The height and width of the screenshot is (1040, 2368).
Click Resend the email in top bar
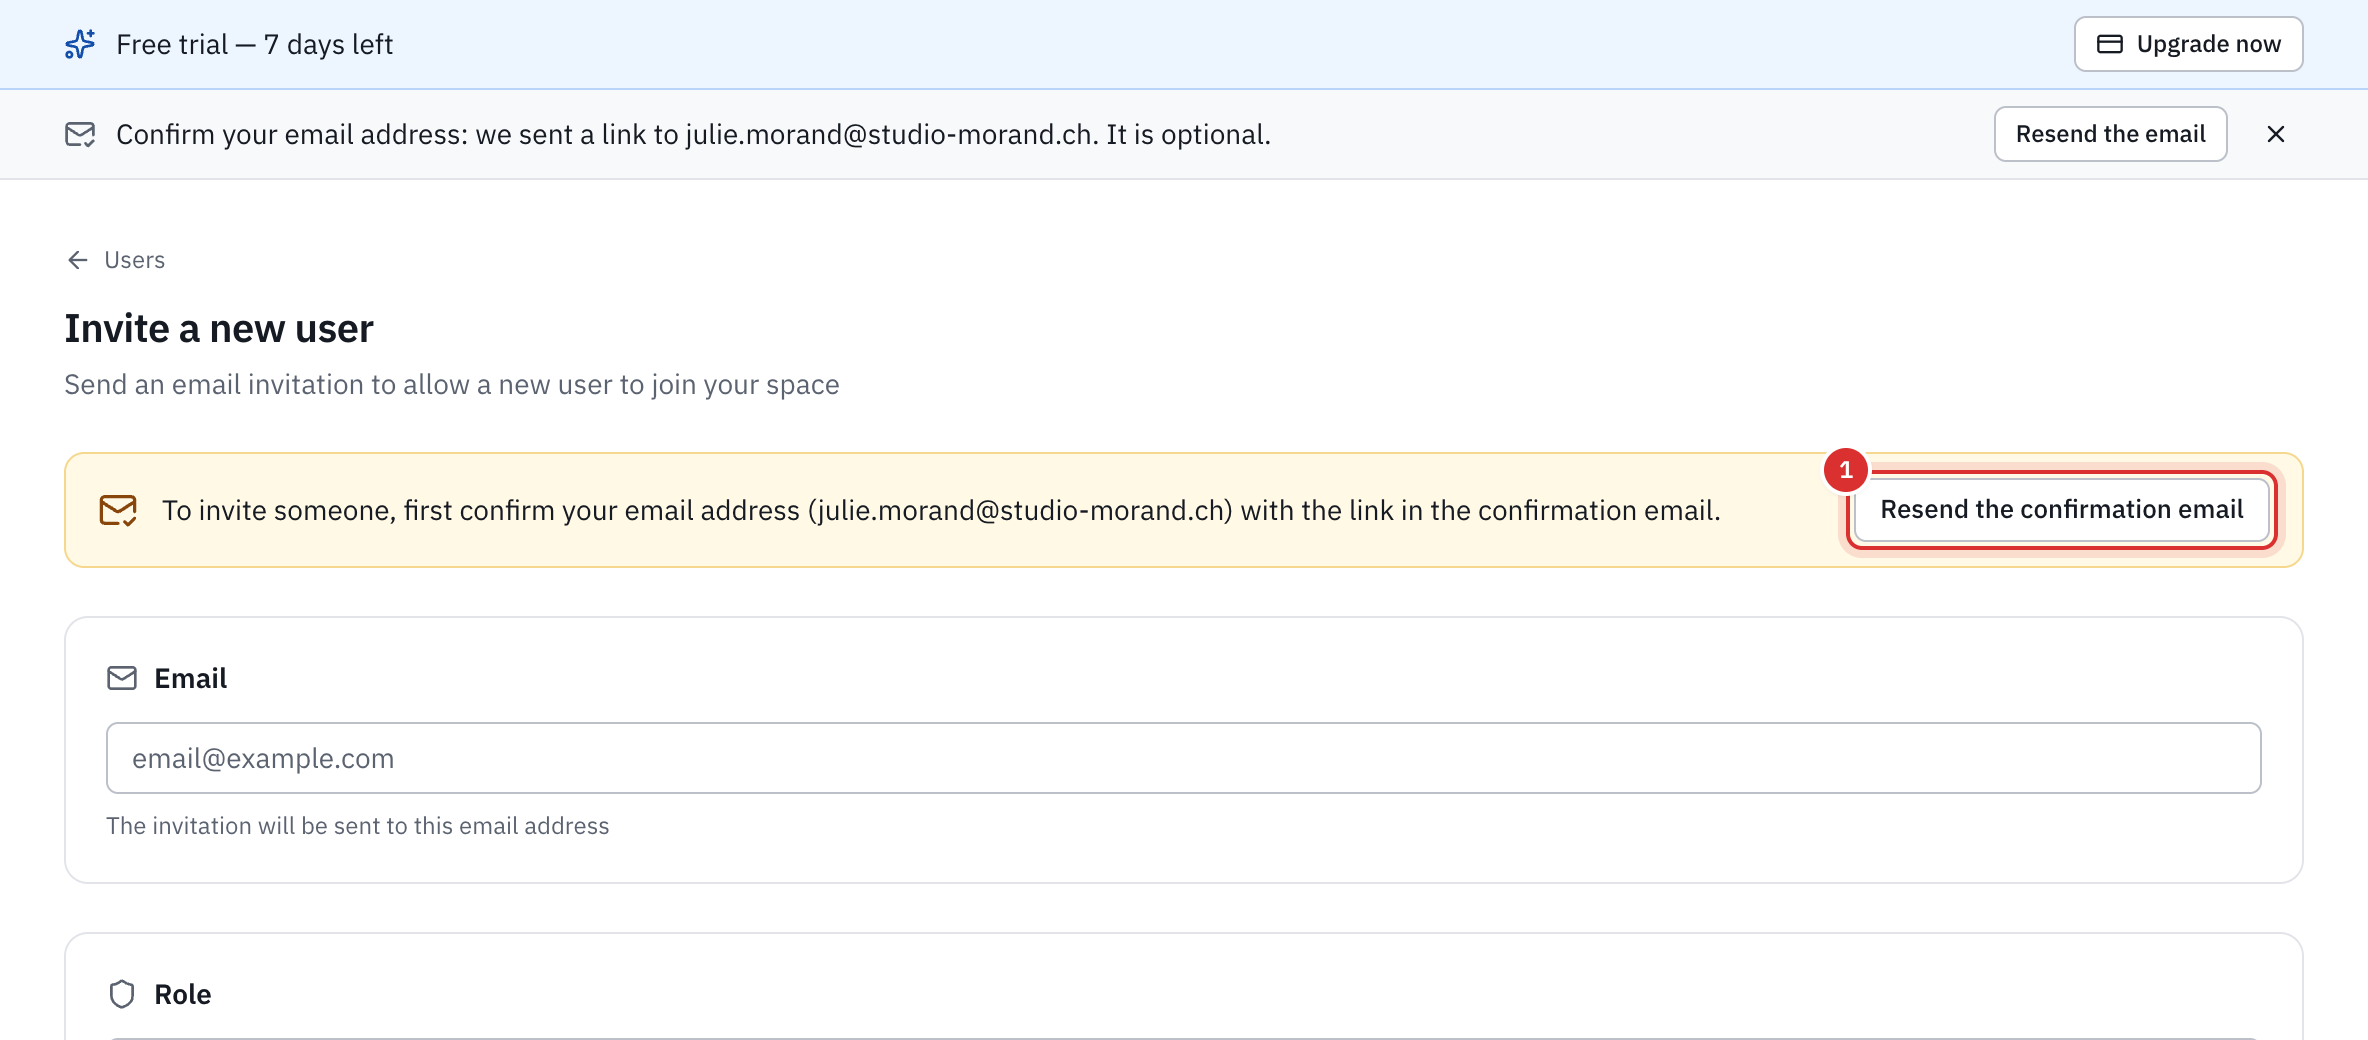coord(2110,134)
